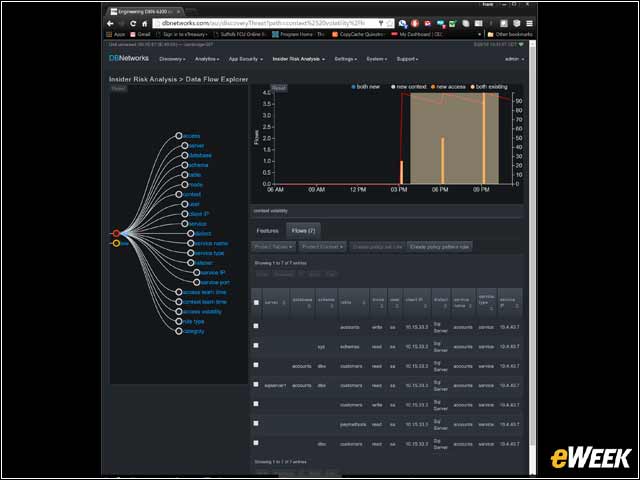Click the bookmark star in address bar

[x=389, y=24]
